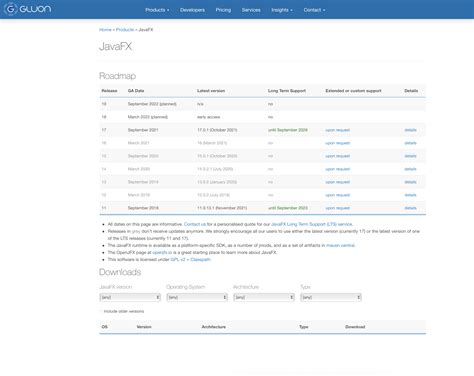
Task: Expand the Insights navigation menu
Action: (x=282, y=10)
